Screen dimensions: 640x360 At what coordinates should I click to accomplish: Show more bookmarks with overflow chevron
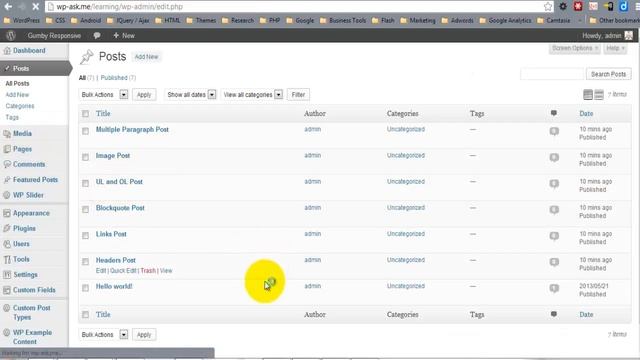click(x=580, y=20)
